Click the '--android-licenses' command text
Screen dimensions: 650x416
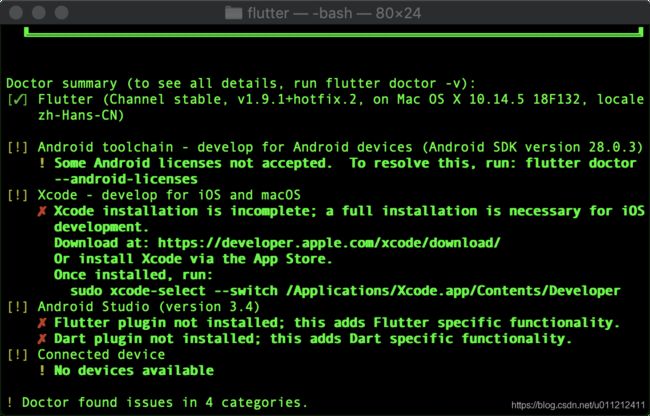click(126, 179)
